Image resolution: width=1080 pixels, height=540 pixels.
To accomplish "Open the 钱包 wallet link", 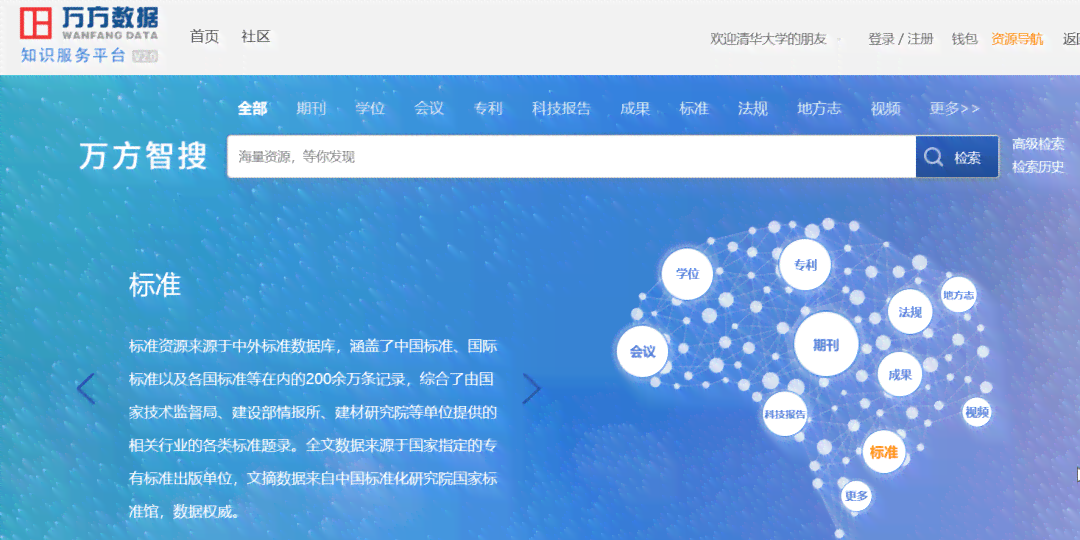I will [x=964, y=39].
